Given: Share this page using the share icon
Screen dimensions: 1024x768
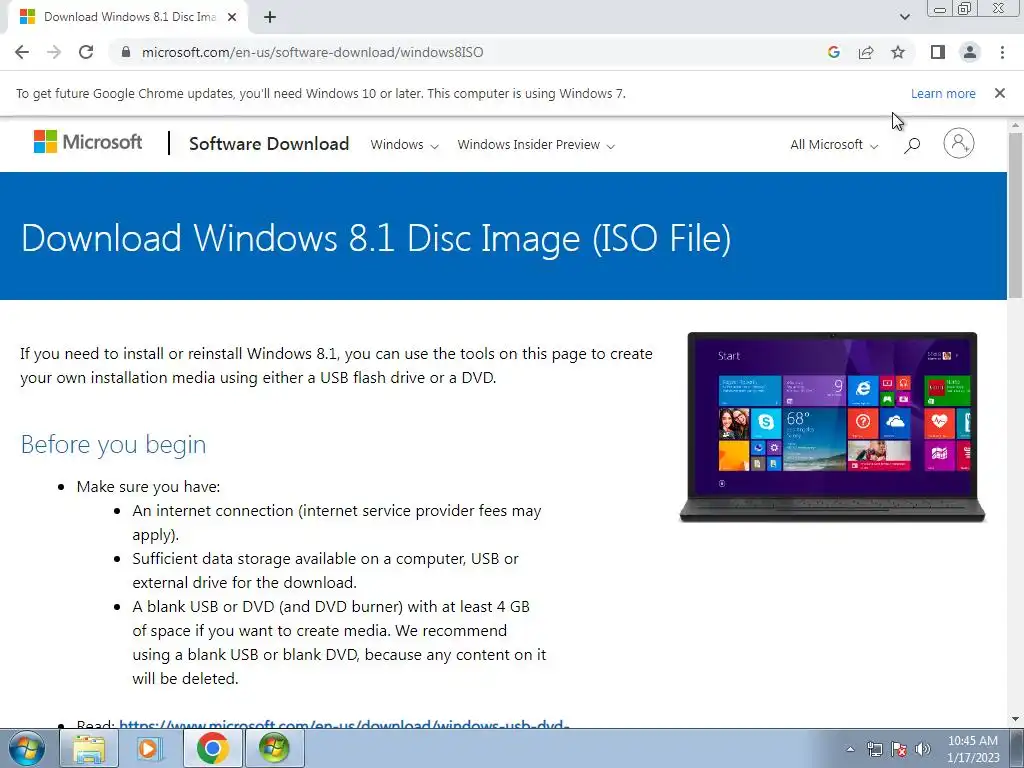Looking at the screenshot, I should click(x=866, y=52).
